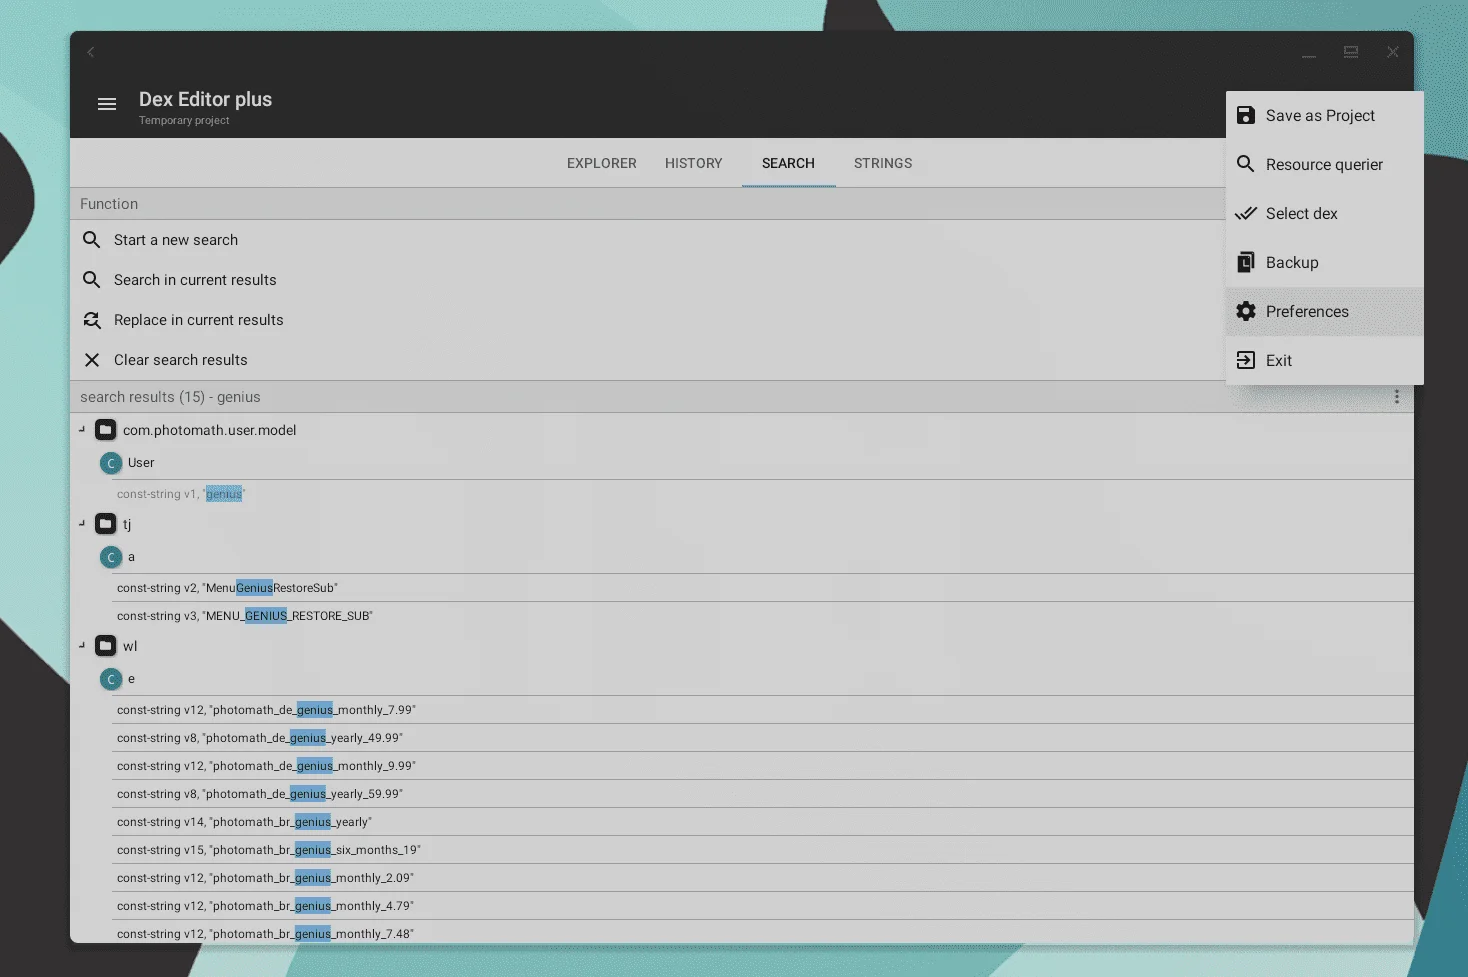Switch to the STRINGS tab
This screenshot has height=977, width=1468.
(x=883, y=163)
